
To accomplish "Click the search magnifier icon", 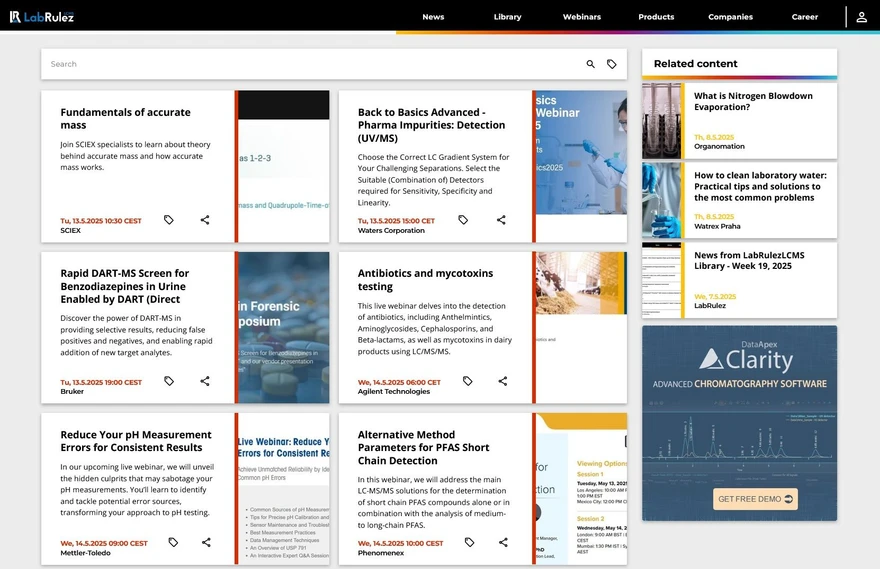I will [x=590, y=64].
